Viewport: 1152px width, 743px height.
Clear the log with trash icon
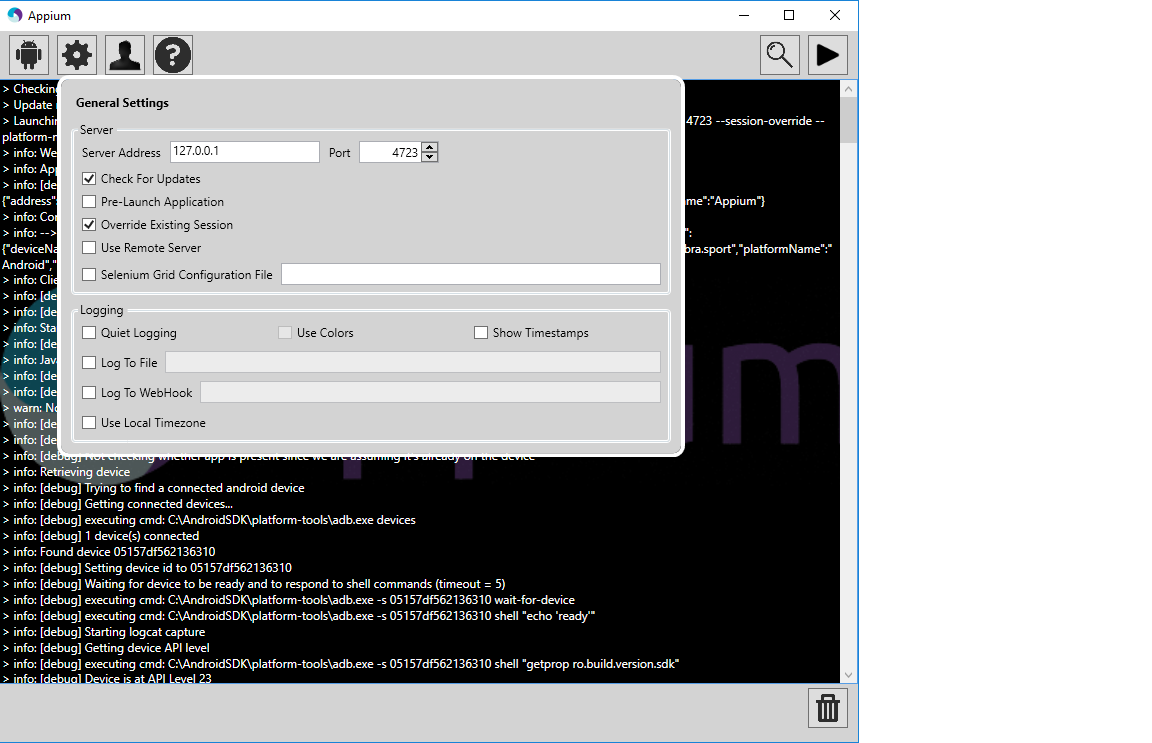point(828,708)
